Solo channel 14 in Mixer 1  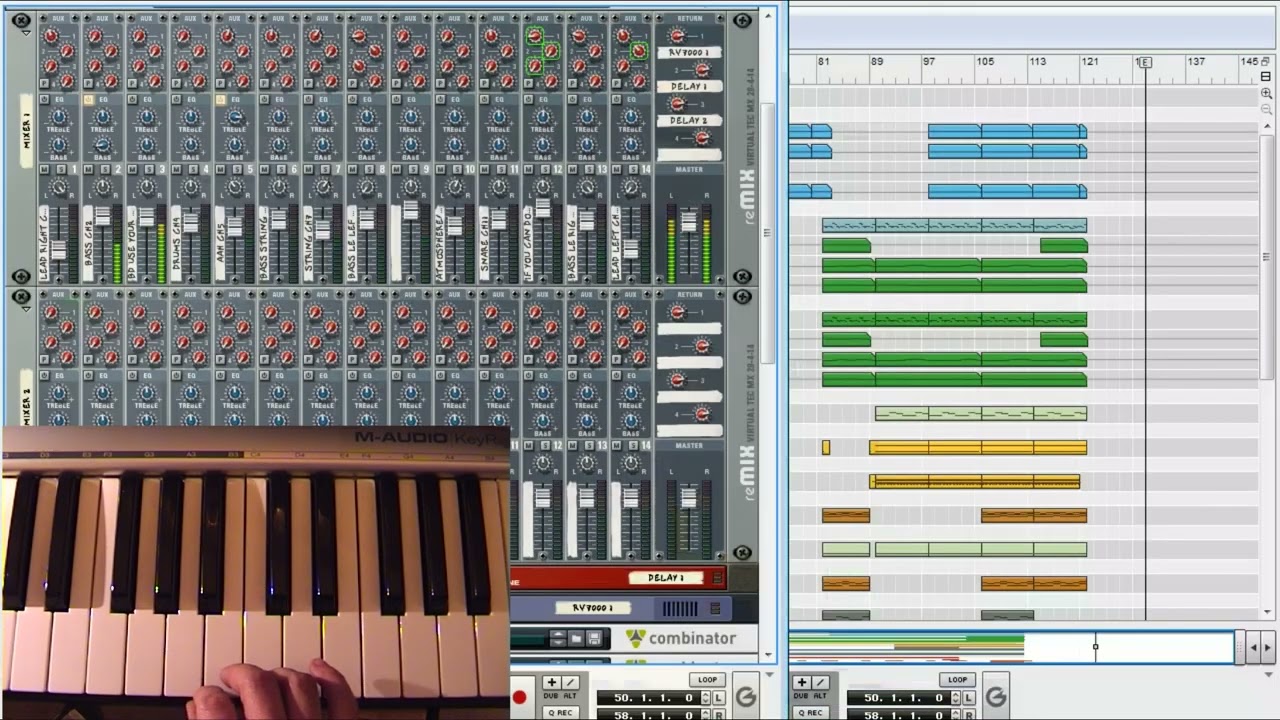click(x=634, y=170)
